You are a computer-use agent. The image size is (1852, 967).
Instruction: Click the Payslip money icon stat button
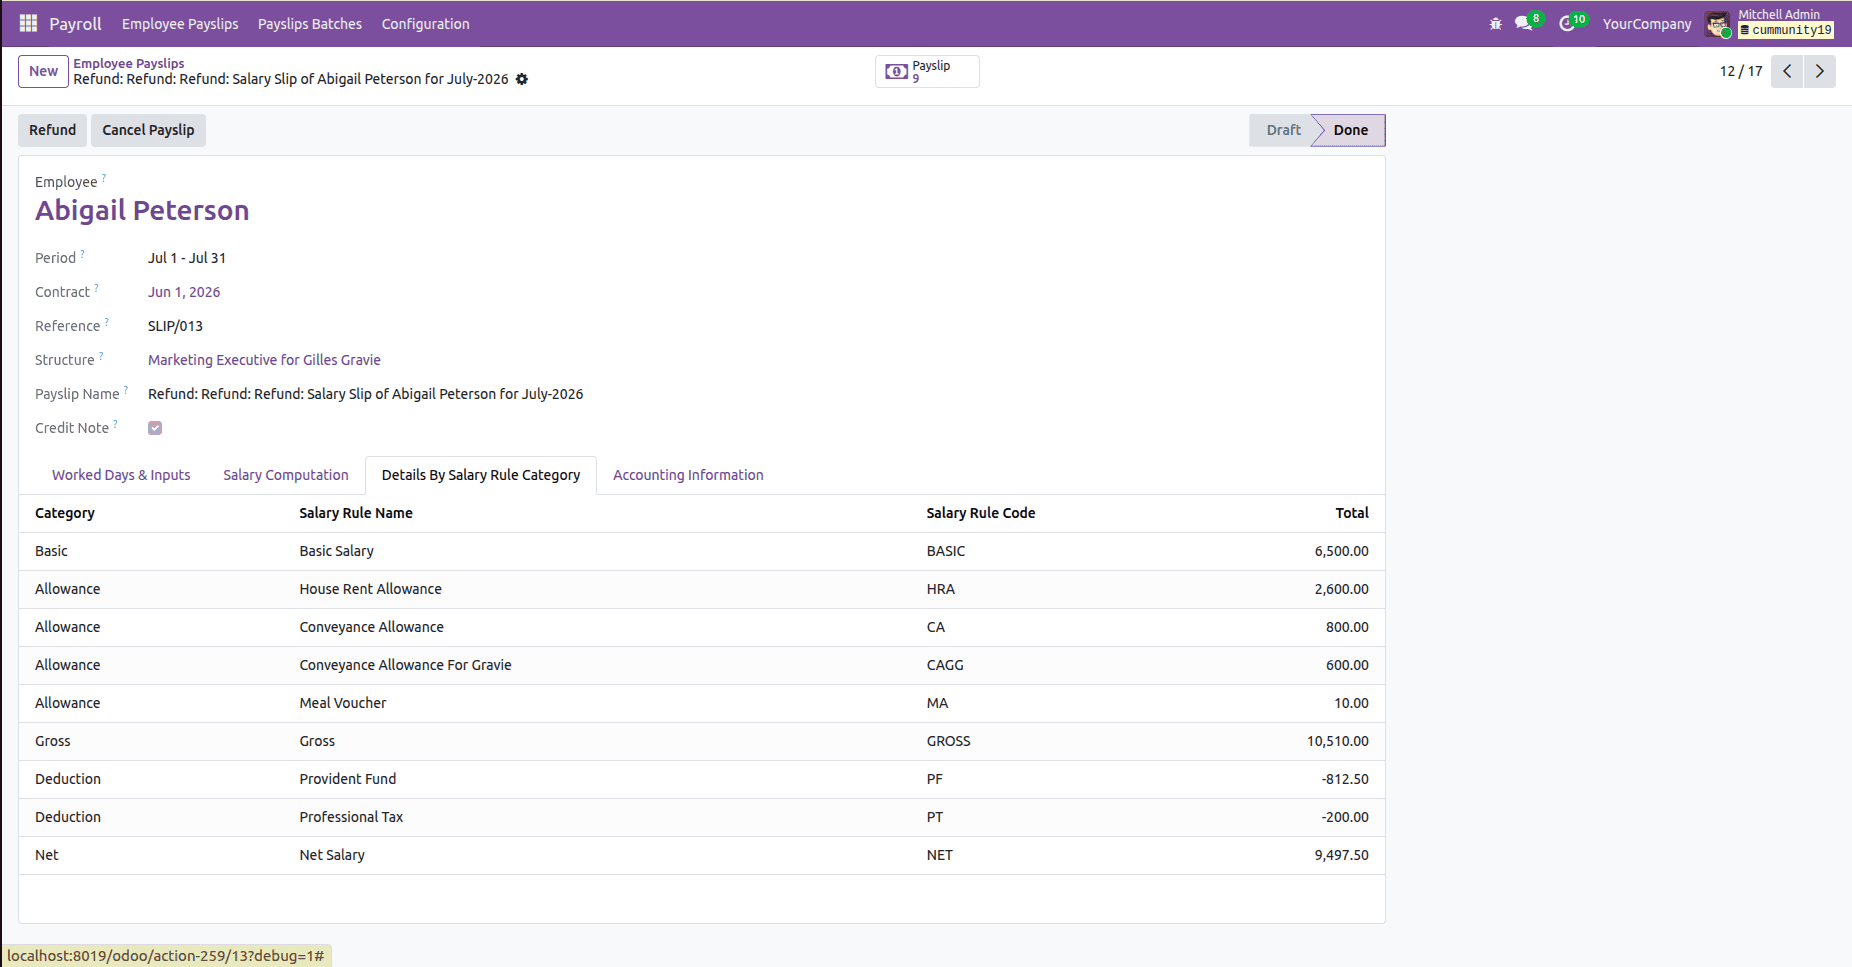click(927, 71)
